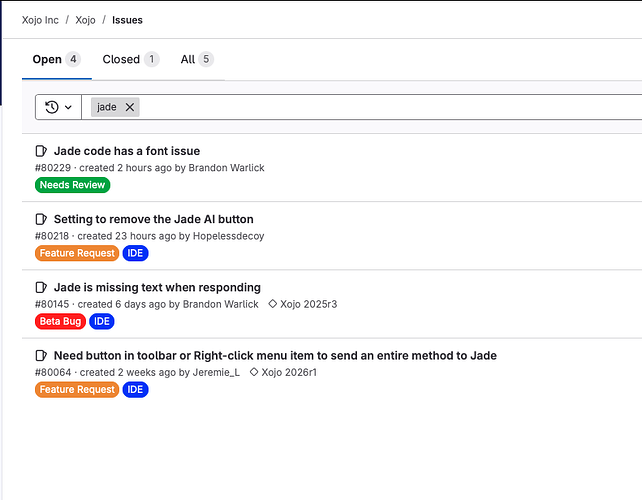Image resolution: width=642 pixels, height=500 pixels.
Task: Open the recent searches history dropdown
Action: (58, 107)
